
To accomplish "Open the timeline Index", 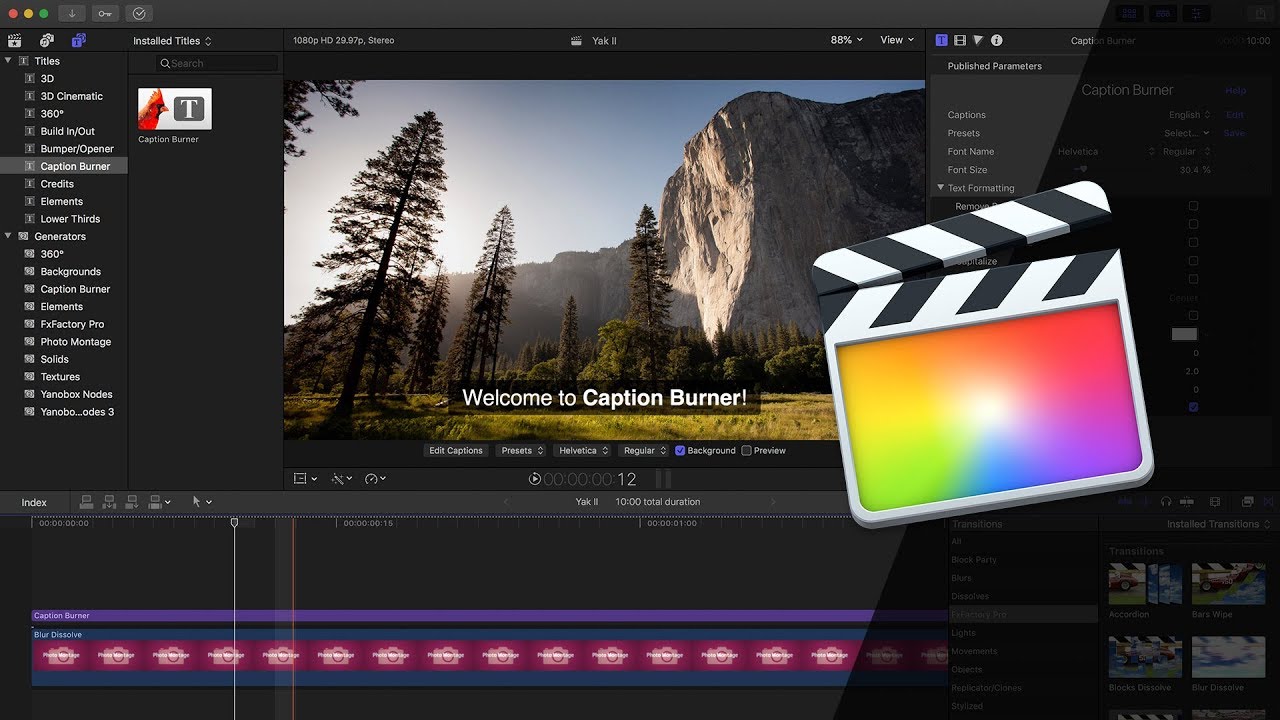I will [x=34, y=502].
